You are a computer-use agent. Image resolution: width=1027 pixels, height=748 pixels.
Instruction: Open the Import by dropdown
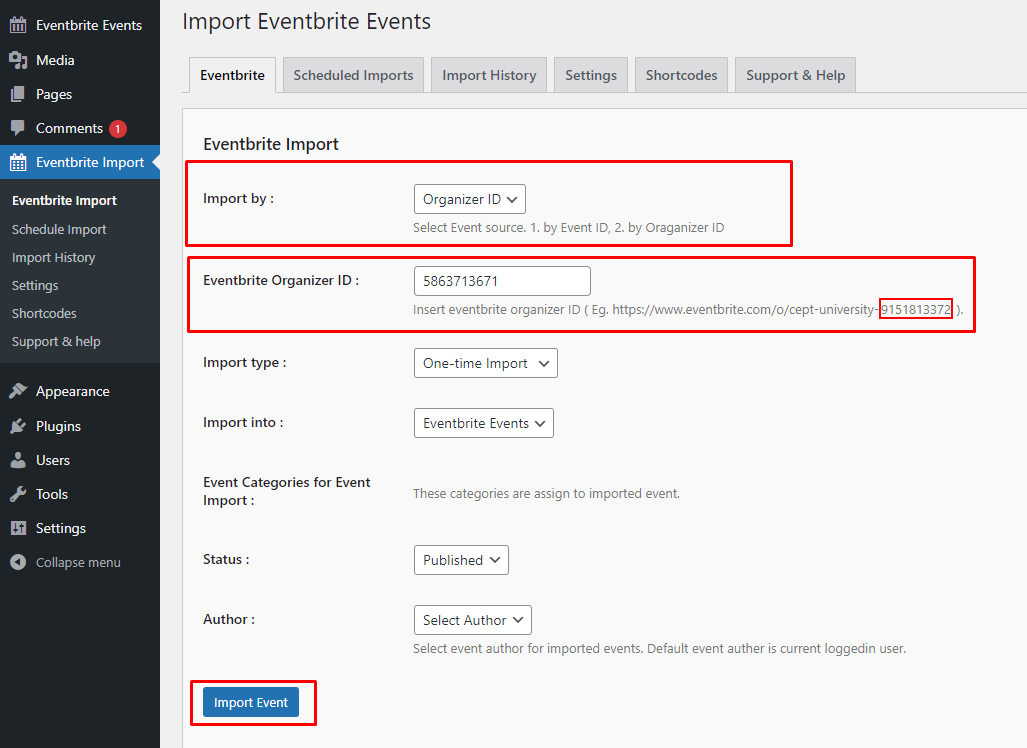[x=469, y=198]
